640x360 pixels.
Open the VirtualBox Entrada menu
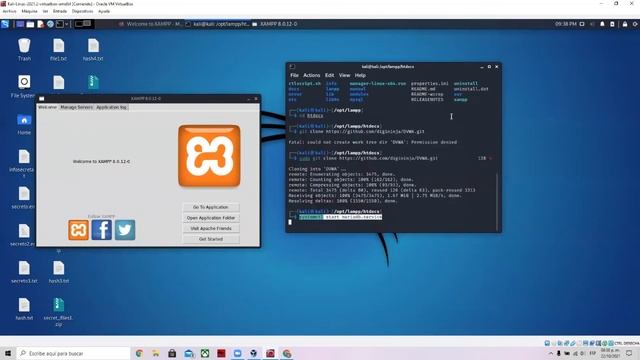tap(60, 11)
